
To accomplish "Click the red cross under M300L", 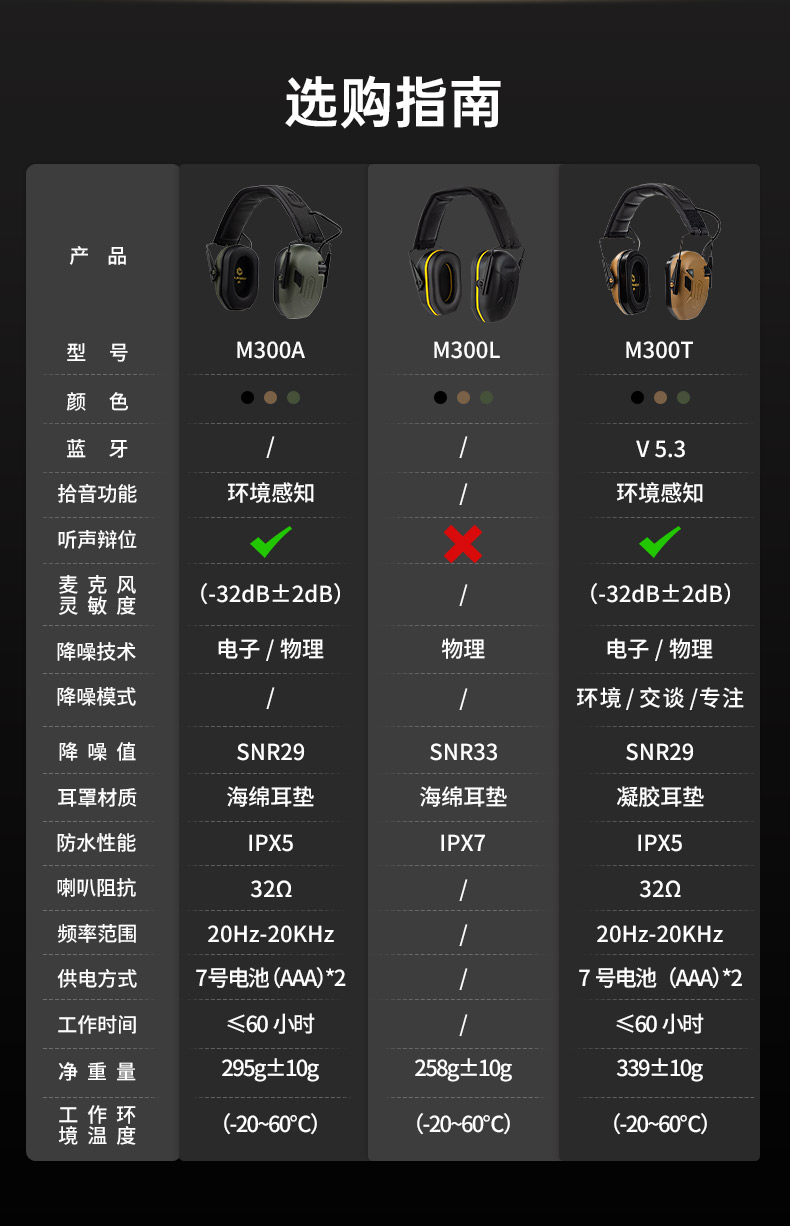I will coord(463,543).
